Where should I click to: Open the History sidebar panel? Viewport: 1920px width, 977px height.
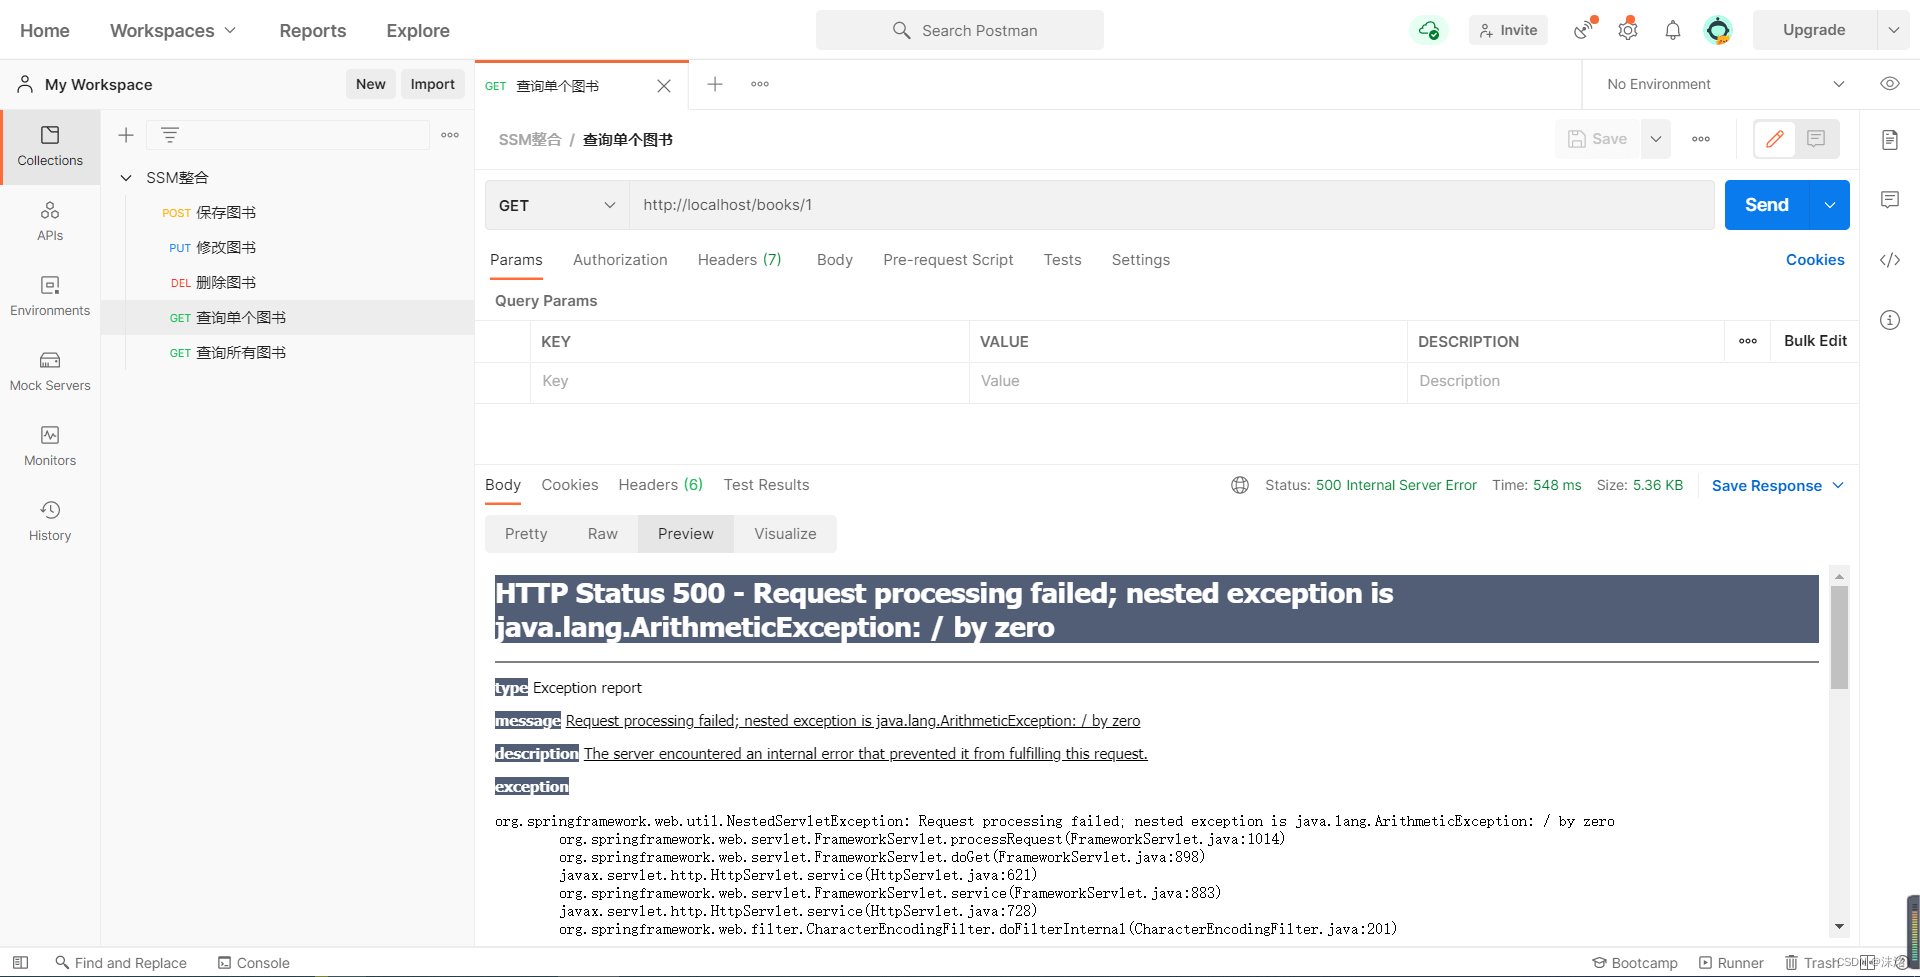[x=50, y=521]
